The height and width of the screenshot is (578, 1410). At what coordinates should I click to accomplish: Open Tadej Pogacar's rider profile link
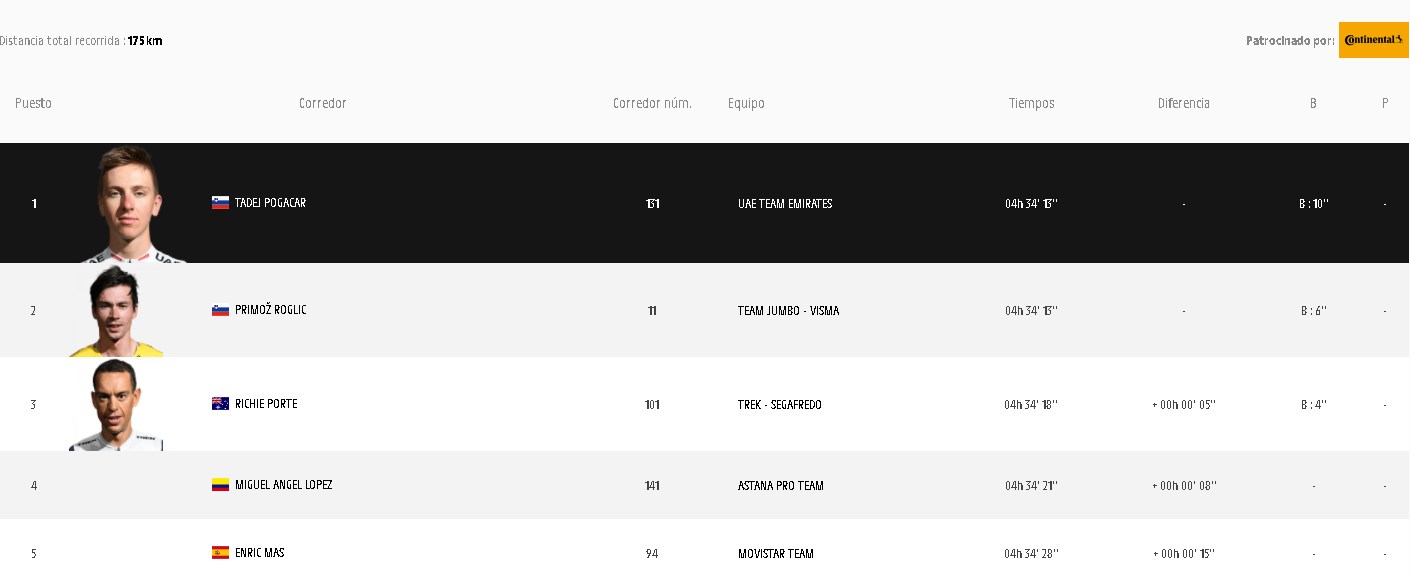pos(270,203)
